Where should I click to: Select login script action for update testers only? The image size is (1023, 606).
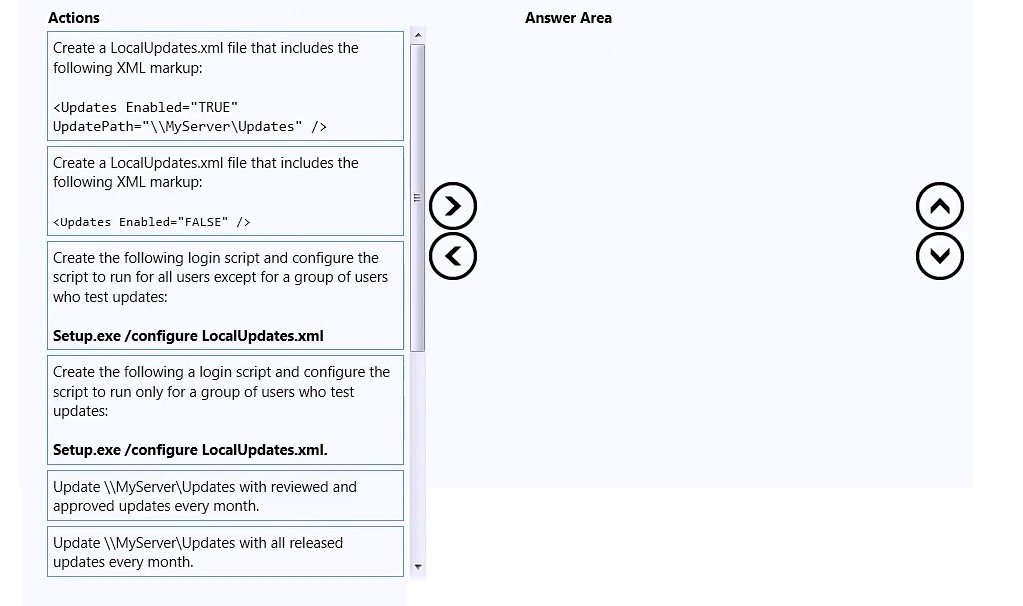[x=225, y=410]
